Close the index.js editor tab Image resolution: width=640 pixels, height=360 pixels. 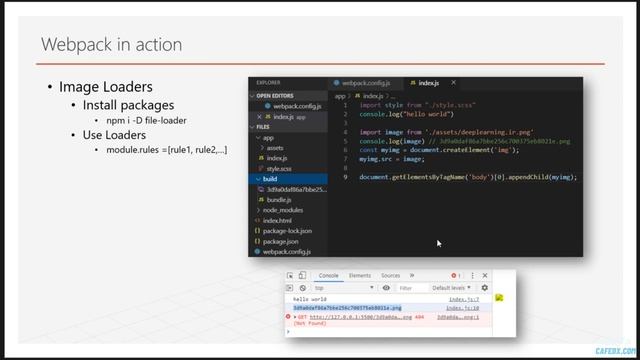[x=453, y=82]
